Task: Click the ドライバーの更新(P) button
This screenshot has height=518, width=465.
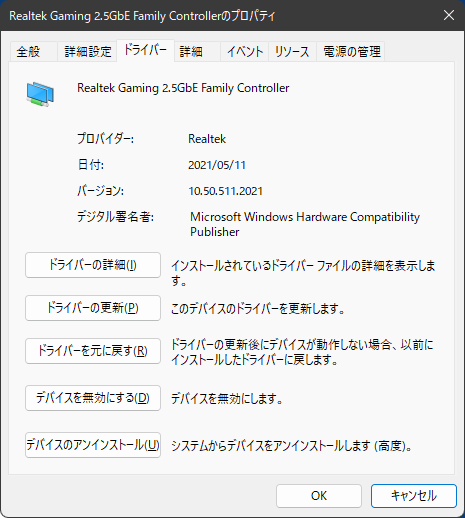Action: click(93, 308)
